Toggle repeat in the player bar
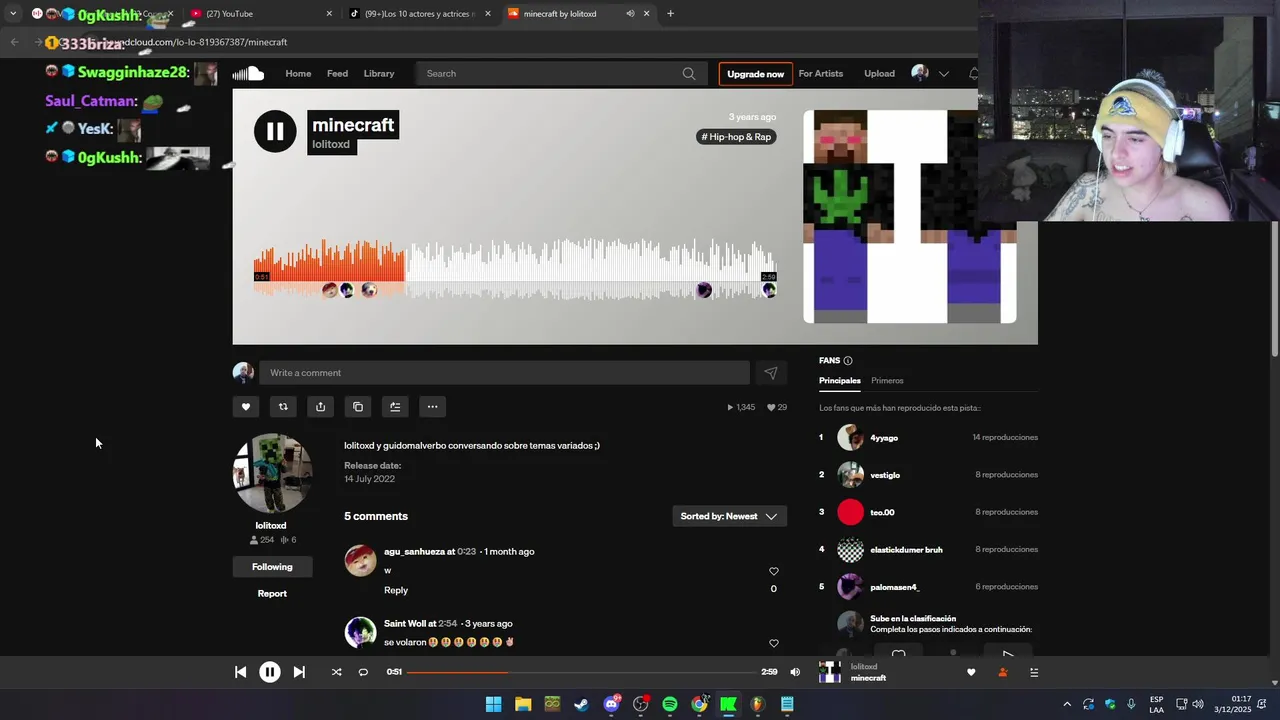This screenshot has height=720, width=1280. 363,672
